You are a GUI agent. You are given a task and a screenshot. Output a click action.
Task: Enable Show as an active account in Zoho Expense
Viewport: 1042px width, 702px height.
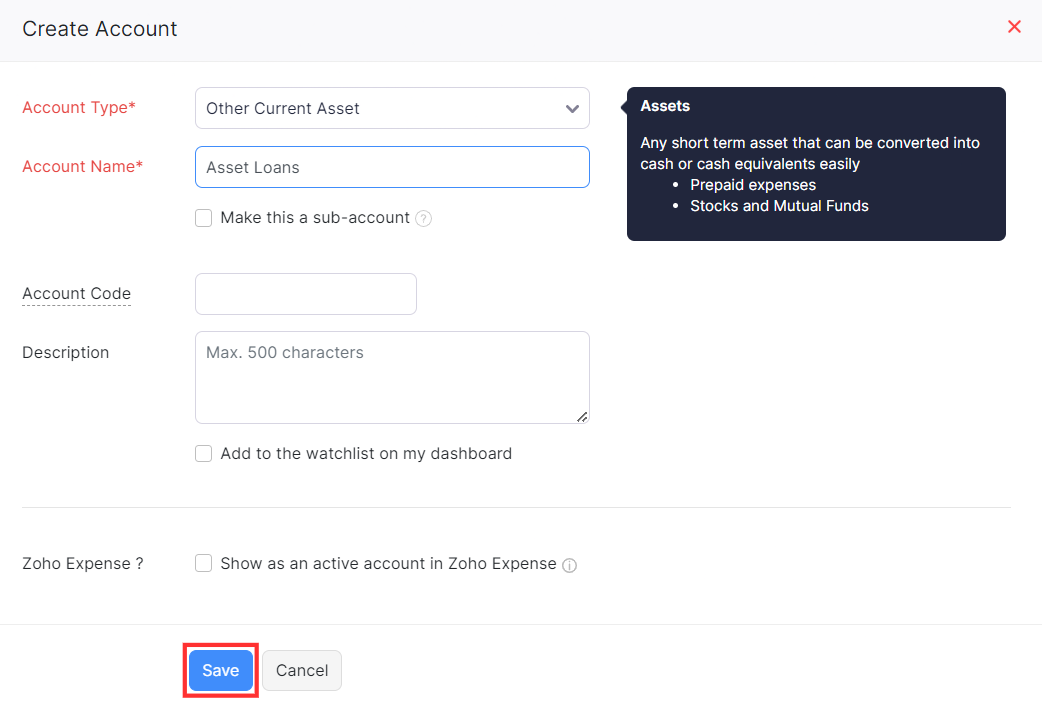203,563
